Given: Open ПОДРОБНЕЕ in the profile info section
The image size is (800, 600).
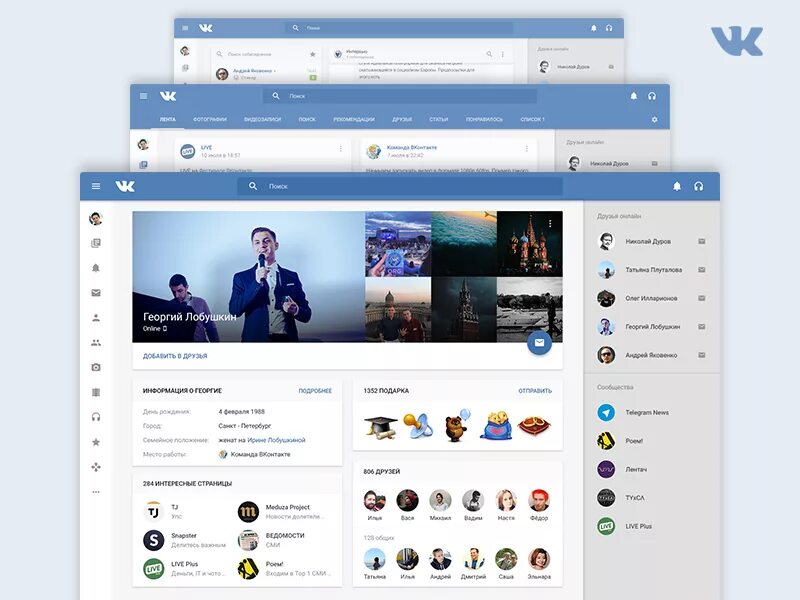Looking at the screenshot, I should pos(314,388).
